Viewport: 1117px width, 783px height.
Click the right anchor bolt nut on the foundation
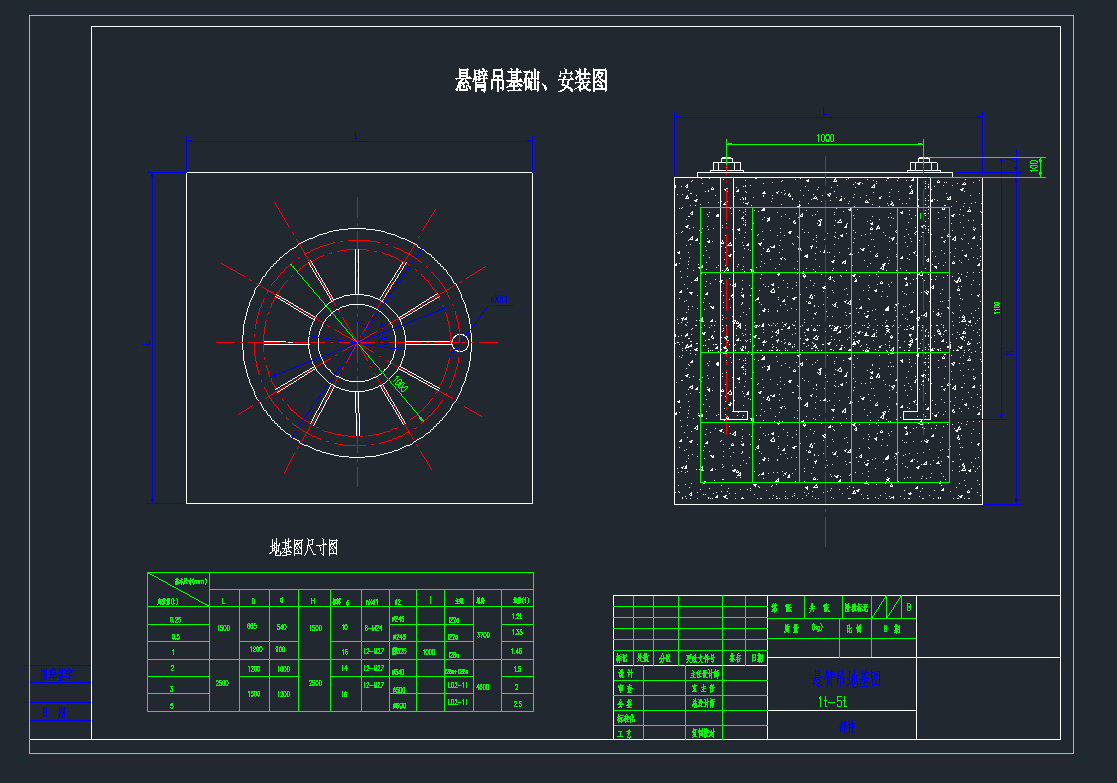[923, 166]
